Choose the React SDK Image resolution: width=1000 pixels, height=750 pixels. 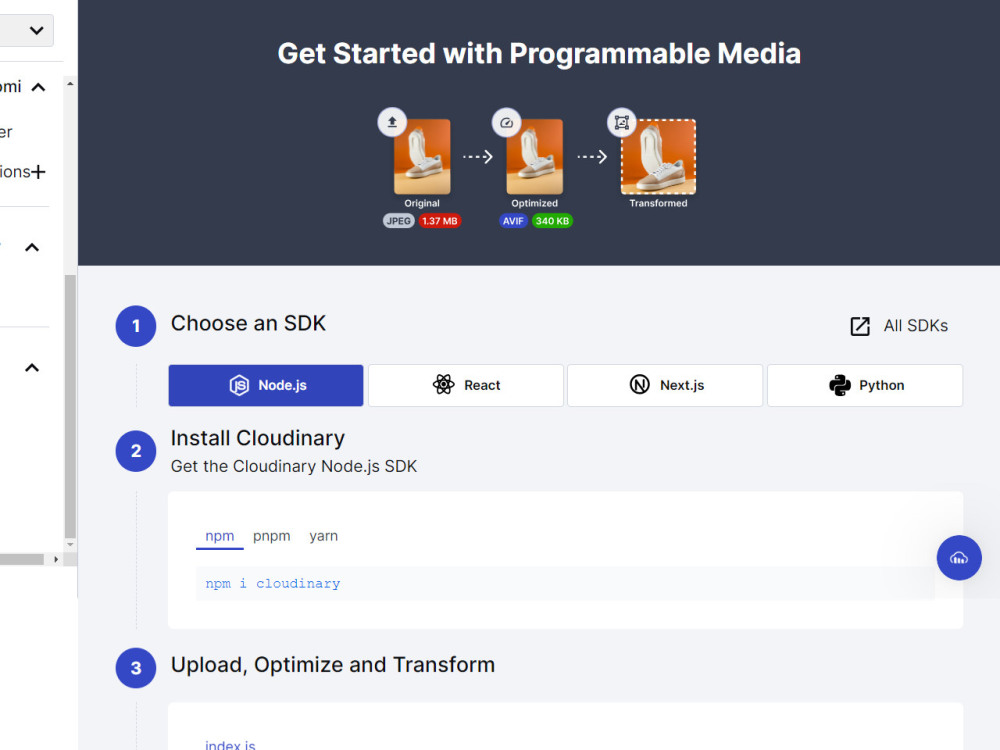[x=465, y=384]
